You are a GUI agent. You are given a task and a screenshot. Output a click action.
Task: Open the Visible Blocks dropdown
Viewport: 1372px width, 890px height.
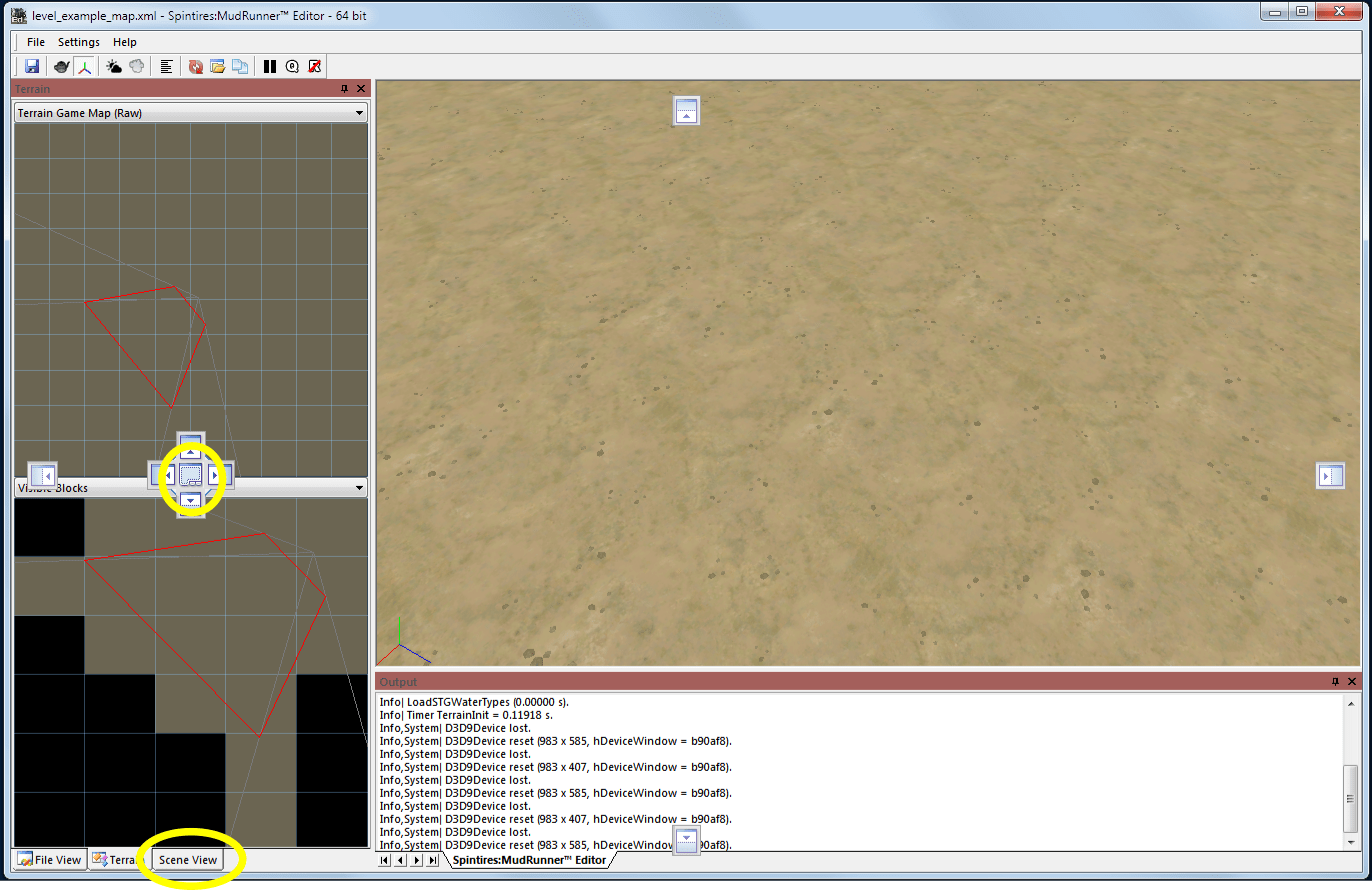point(360,488)
